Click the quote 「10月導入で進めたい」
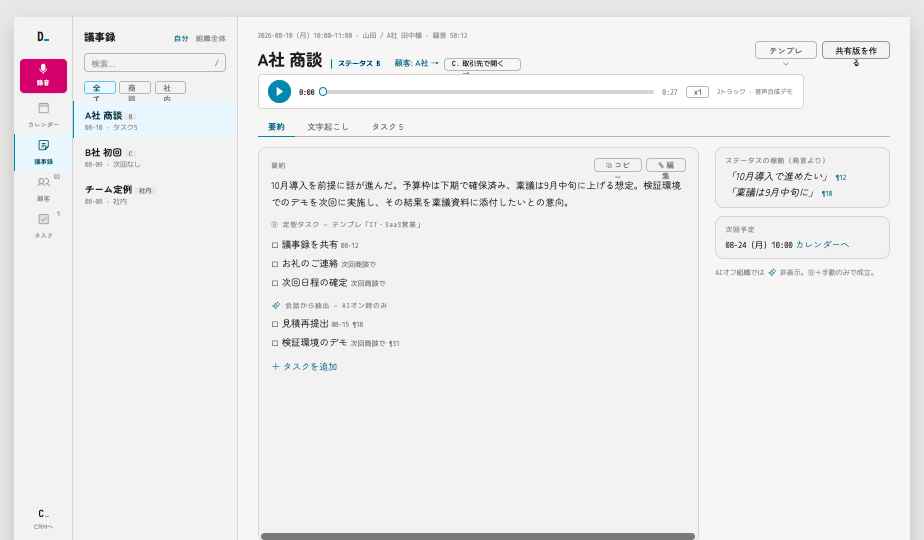The image size is (924, 540). pos(780,176)
